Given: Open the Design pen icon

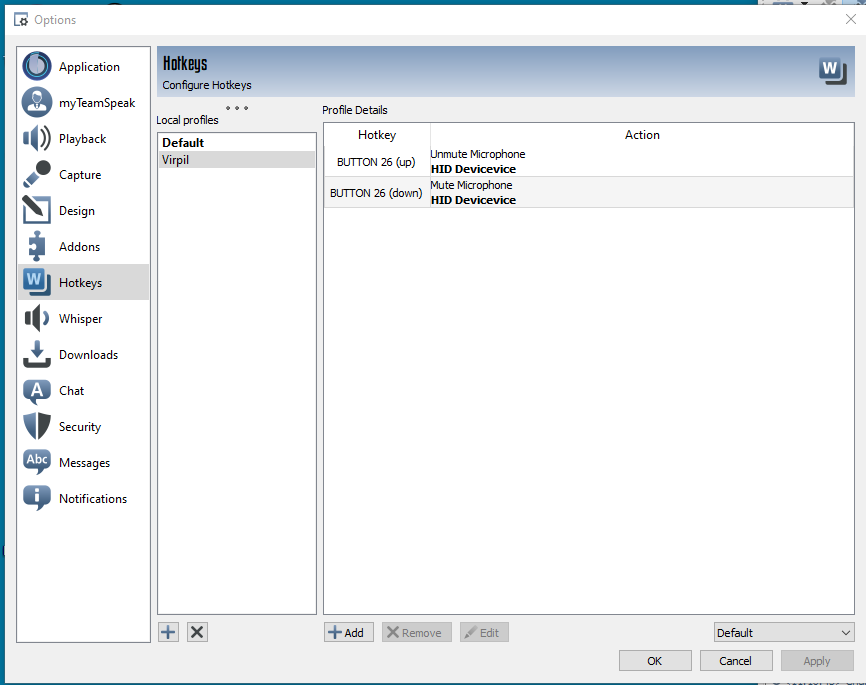Looking at the screenshot, I should point(37,210).
